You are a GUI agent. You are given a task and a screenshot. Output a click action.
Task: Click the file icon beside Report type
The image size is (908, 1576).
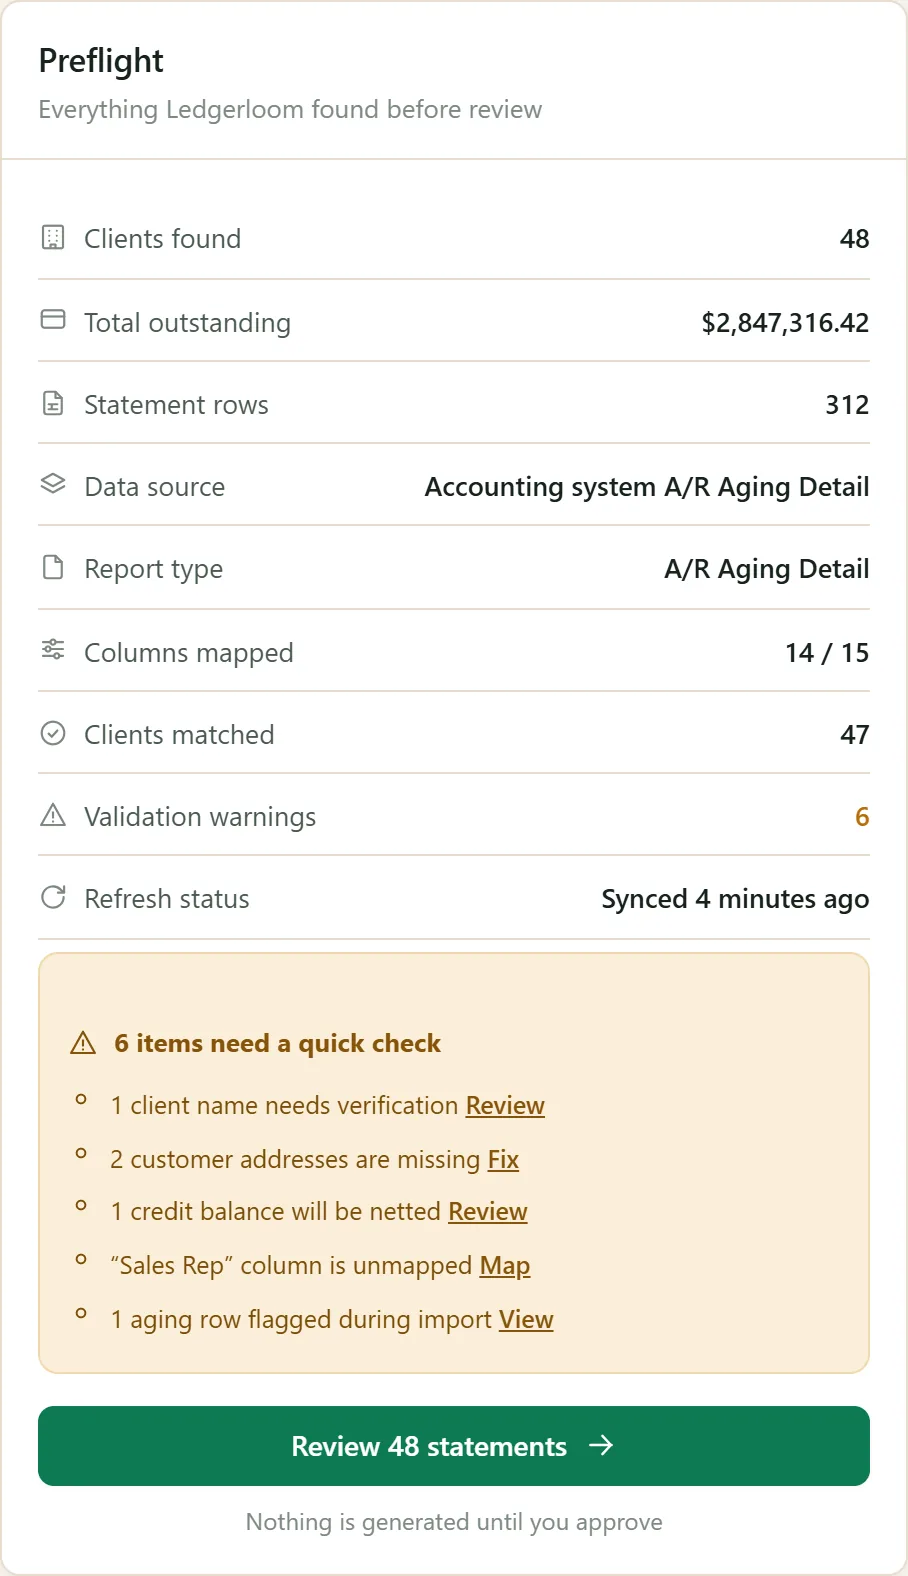coord(53,567)
